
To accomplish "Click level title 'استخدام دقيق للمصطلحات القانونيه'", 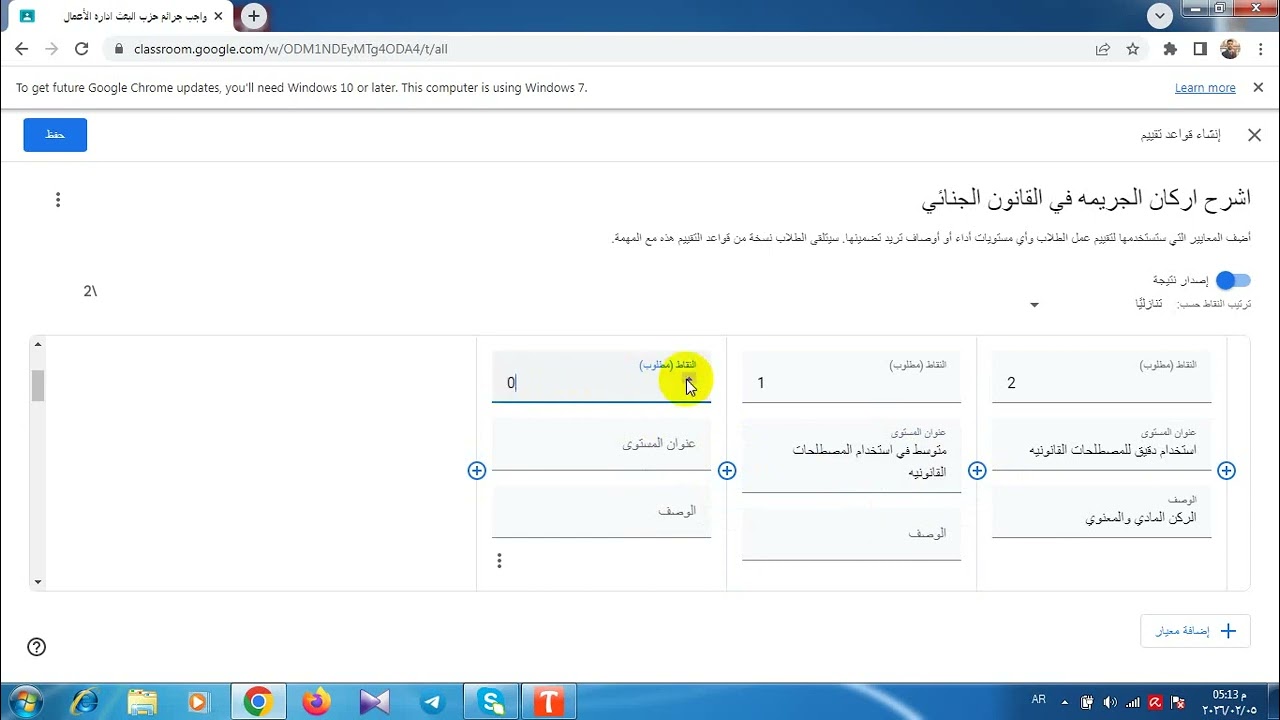I will click(1101, 444).
